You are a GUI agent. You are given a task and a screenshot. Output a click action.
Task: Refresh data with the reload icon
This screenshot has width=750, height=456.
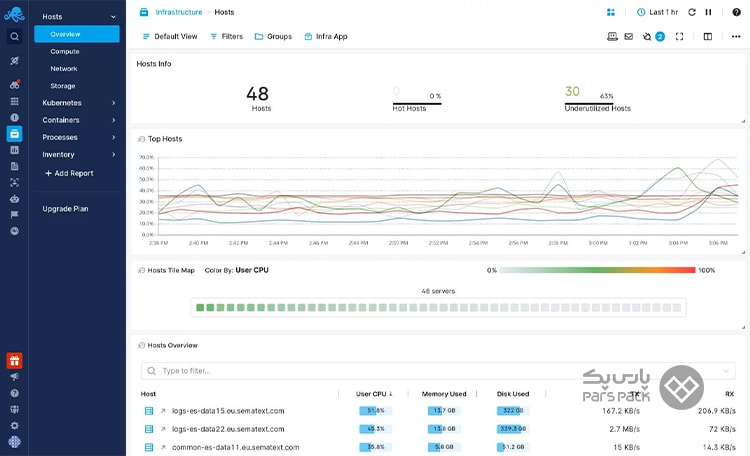click(x=692, y=12)
